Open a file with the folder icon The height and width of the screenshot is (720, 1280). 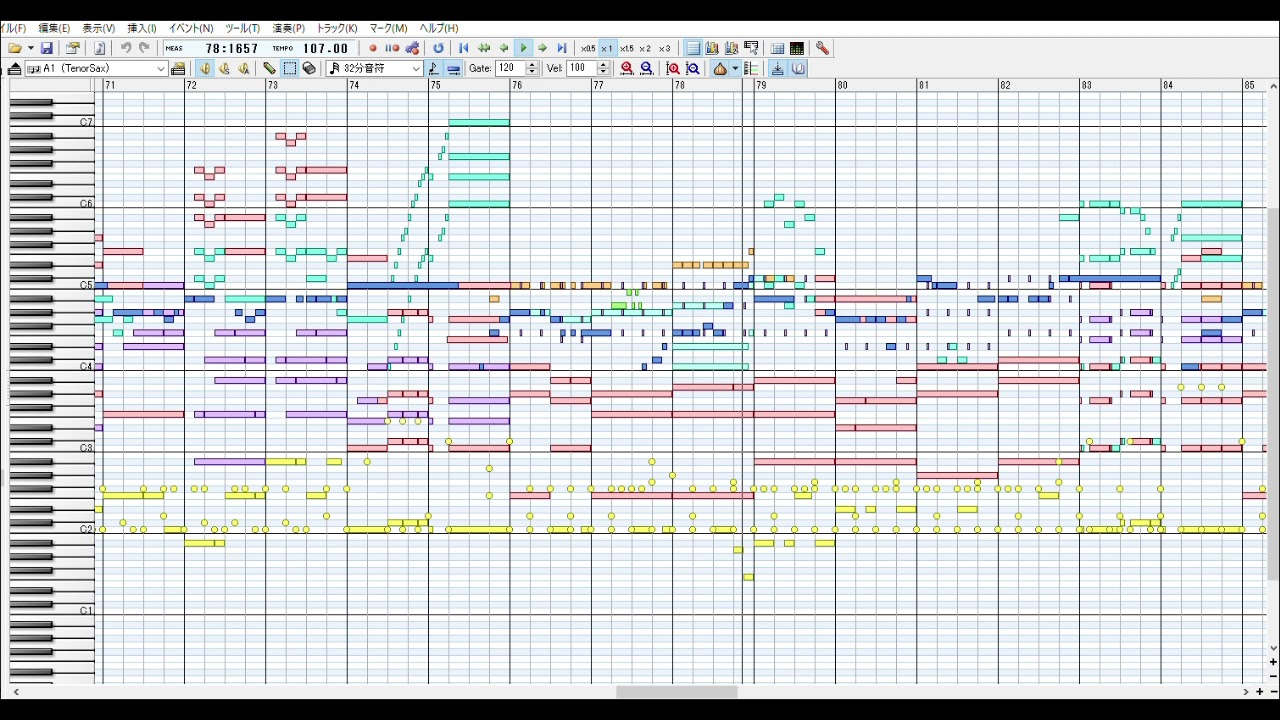14,48
